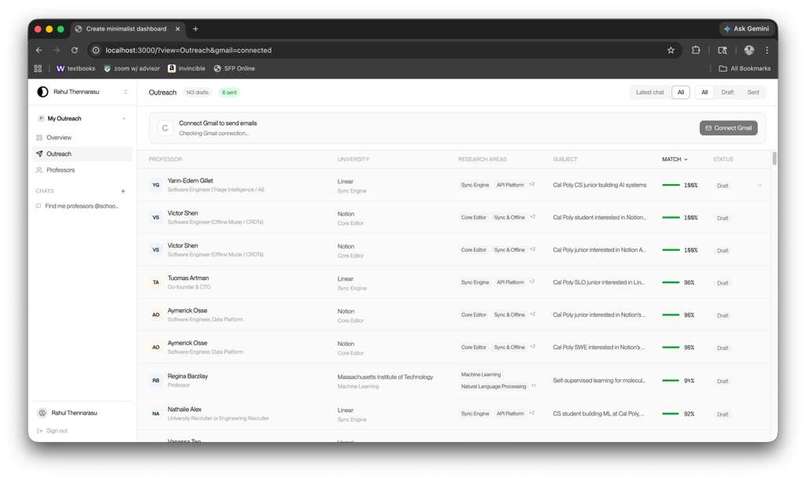
Task: Expand +1 research areas for Nathalie Alex
Action: (532, 413)
